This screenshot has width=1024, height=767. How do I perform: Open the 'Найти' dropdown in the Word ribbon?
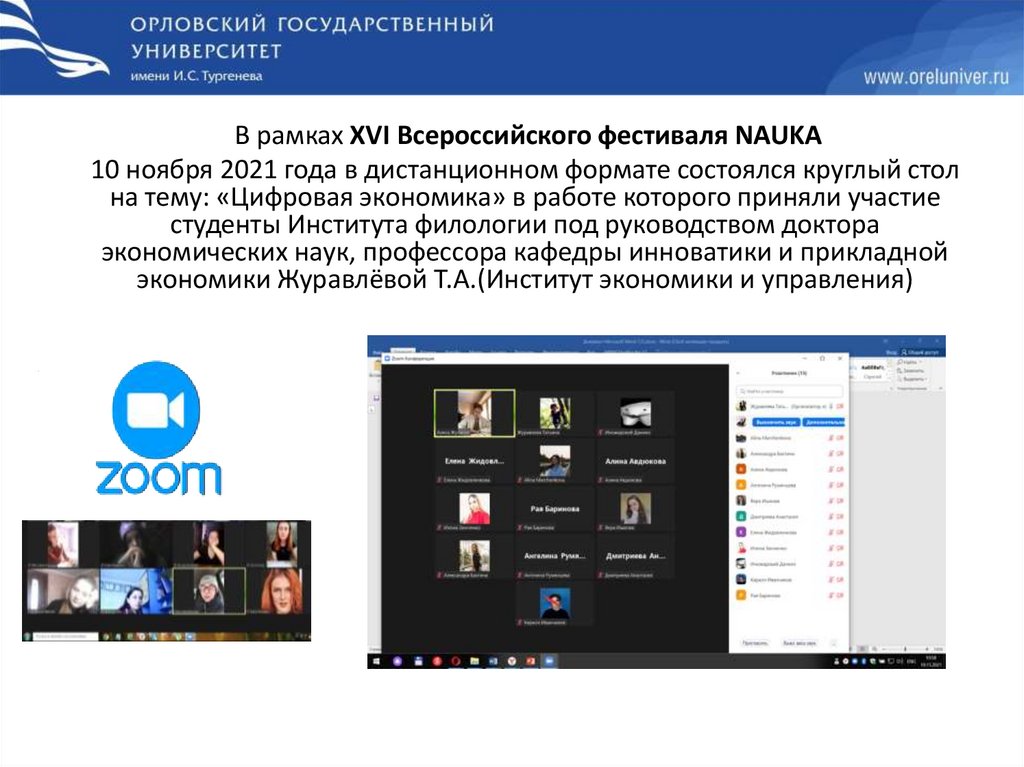(910, 362)
